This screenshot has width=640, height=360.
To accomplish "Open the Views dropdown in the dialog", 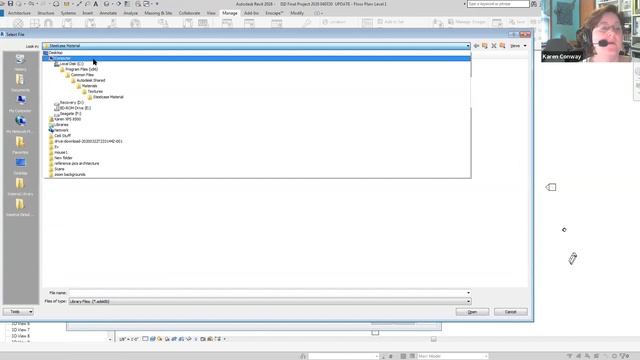I will tap(518, 46).
